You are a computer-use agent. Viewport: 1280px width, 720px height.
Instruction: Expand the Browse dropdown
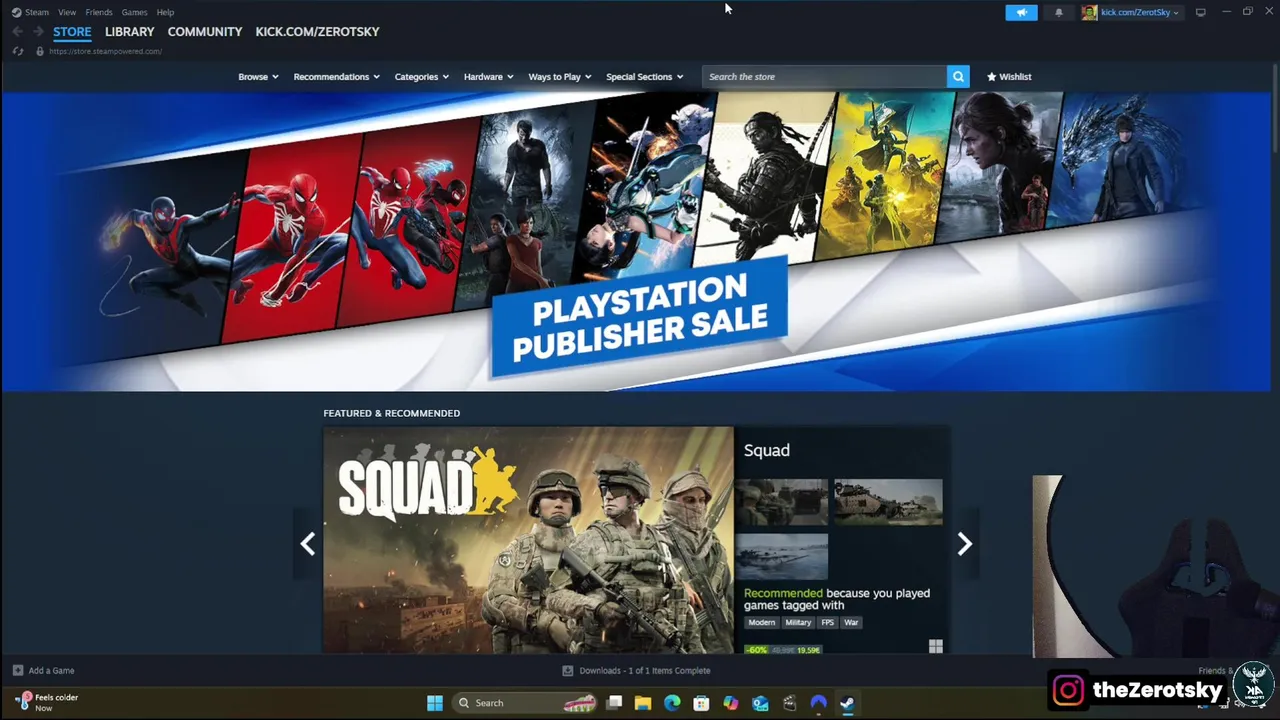point(258,76)
